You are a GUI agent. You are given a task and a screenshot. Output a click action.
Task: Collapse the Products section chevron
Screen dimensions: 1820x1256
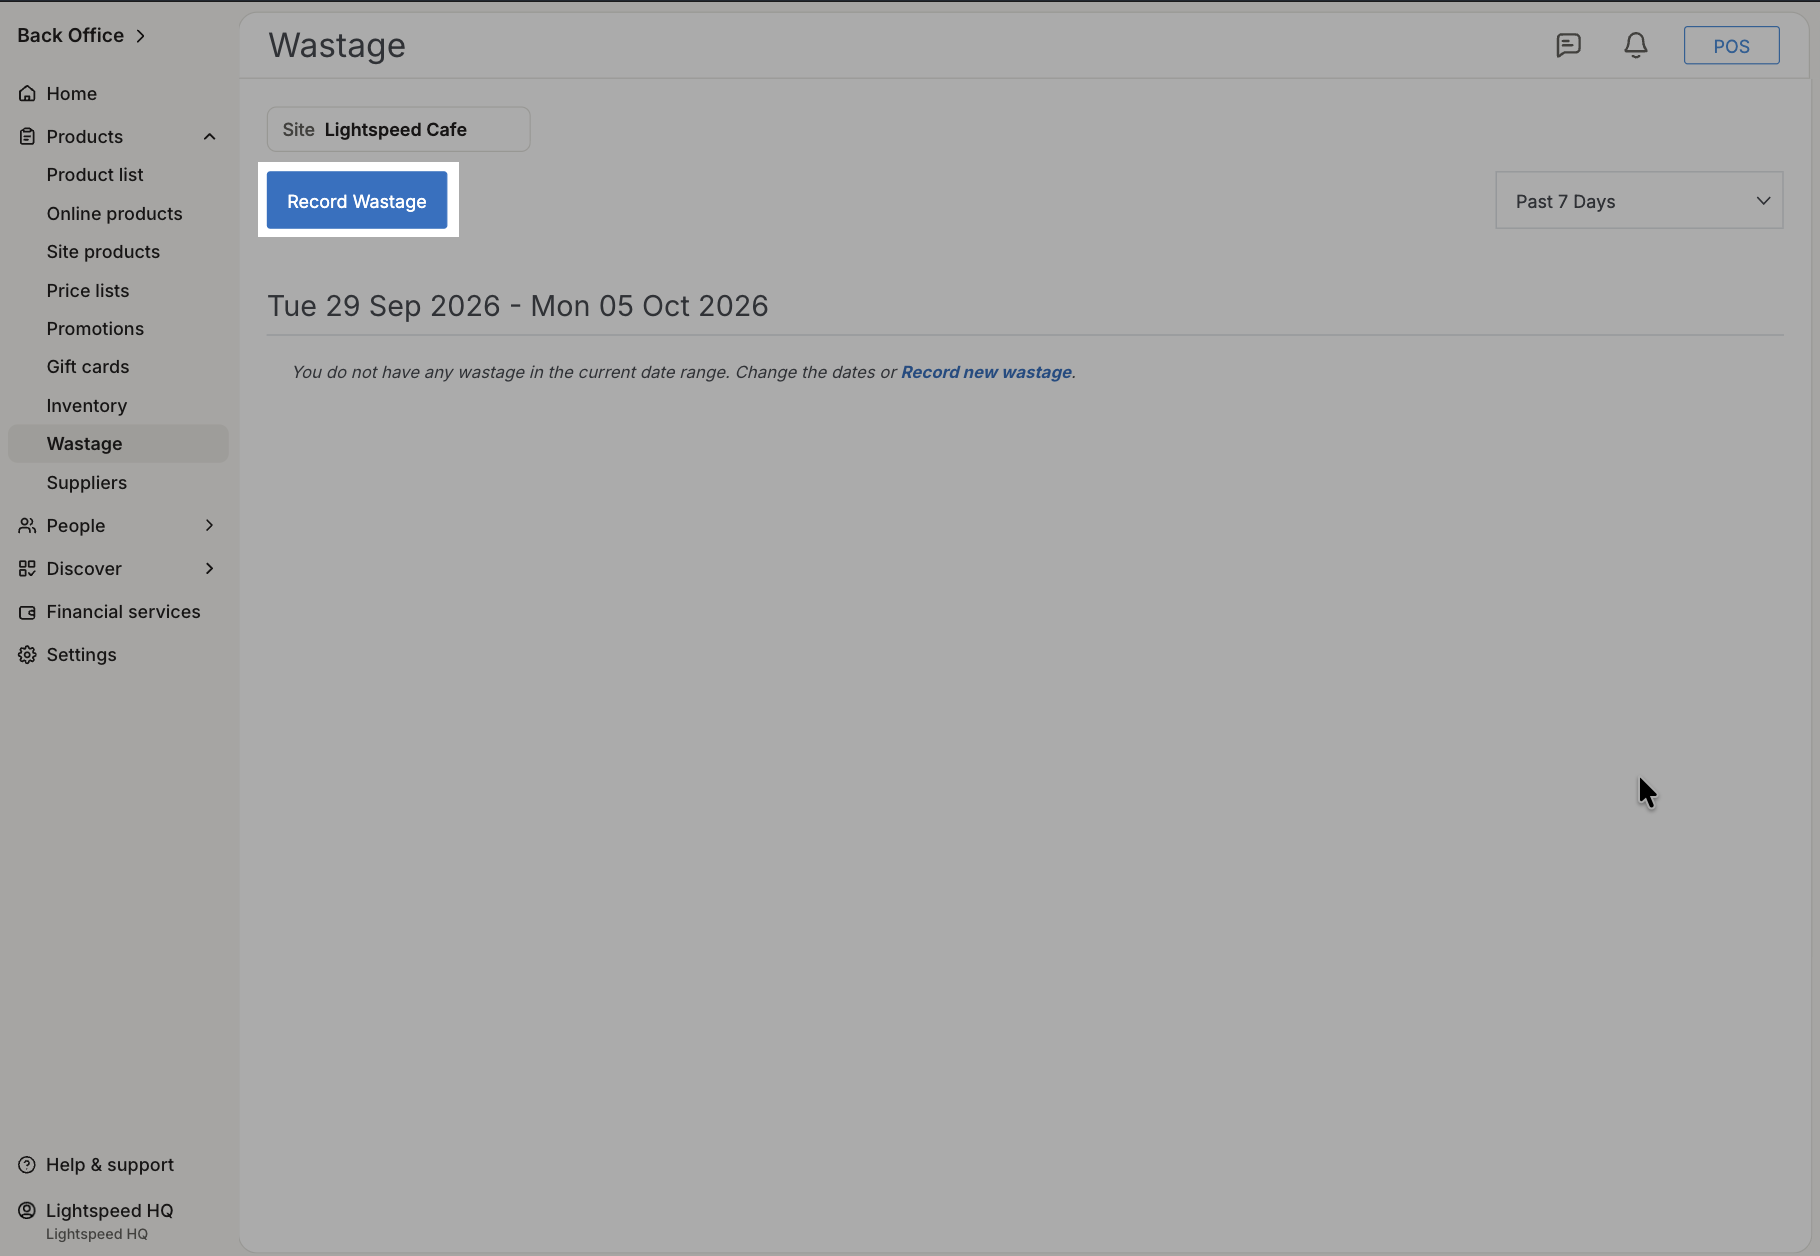(209, 136)
